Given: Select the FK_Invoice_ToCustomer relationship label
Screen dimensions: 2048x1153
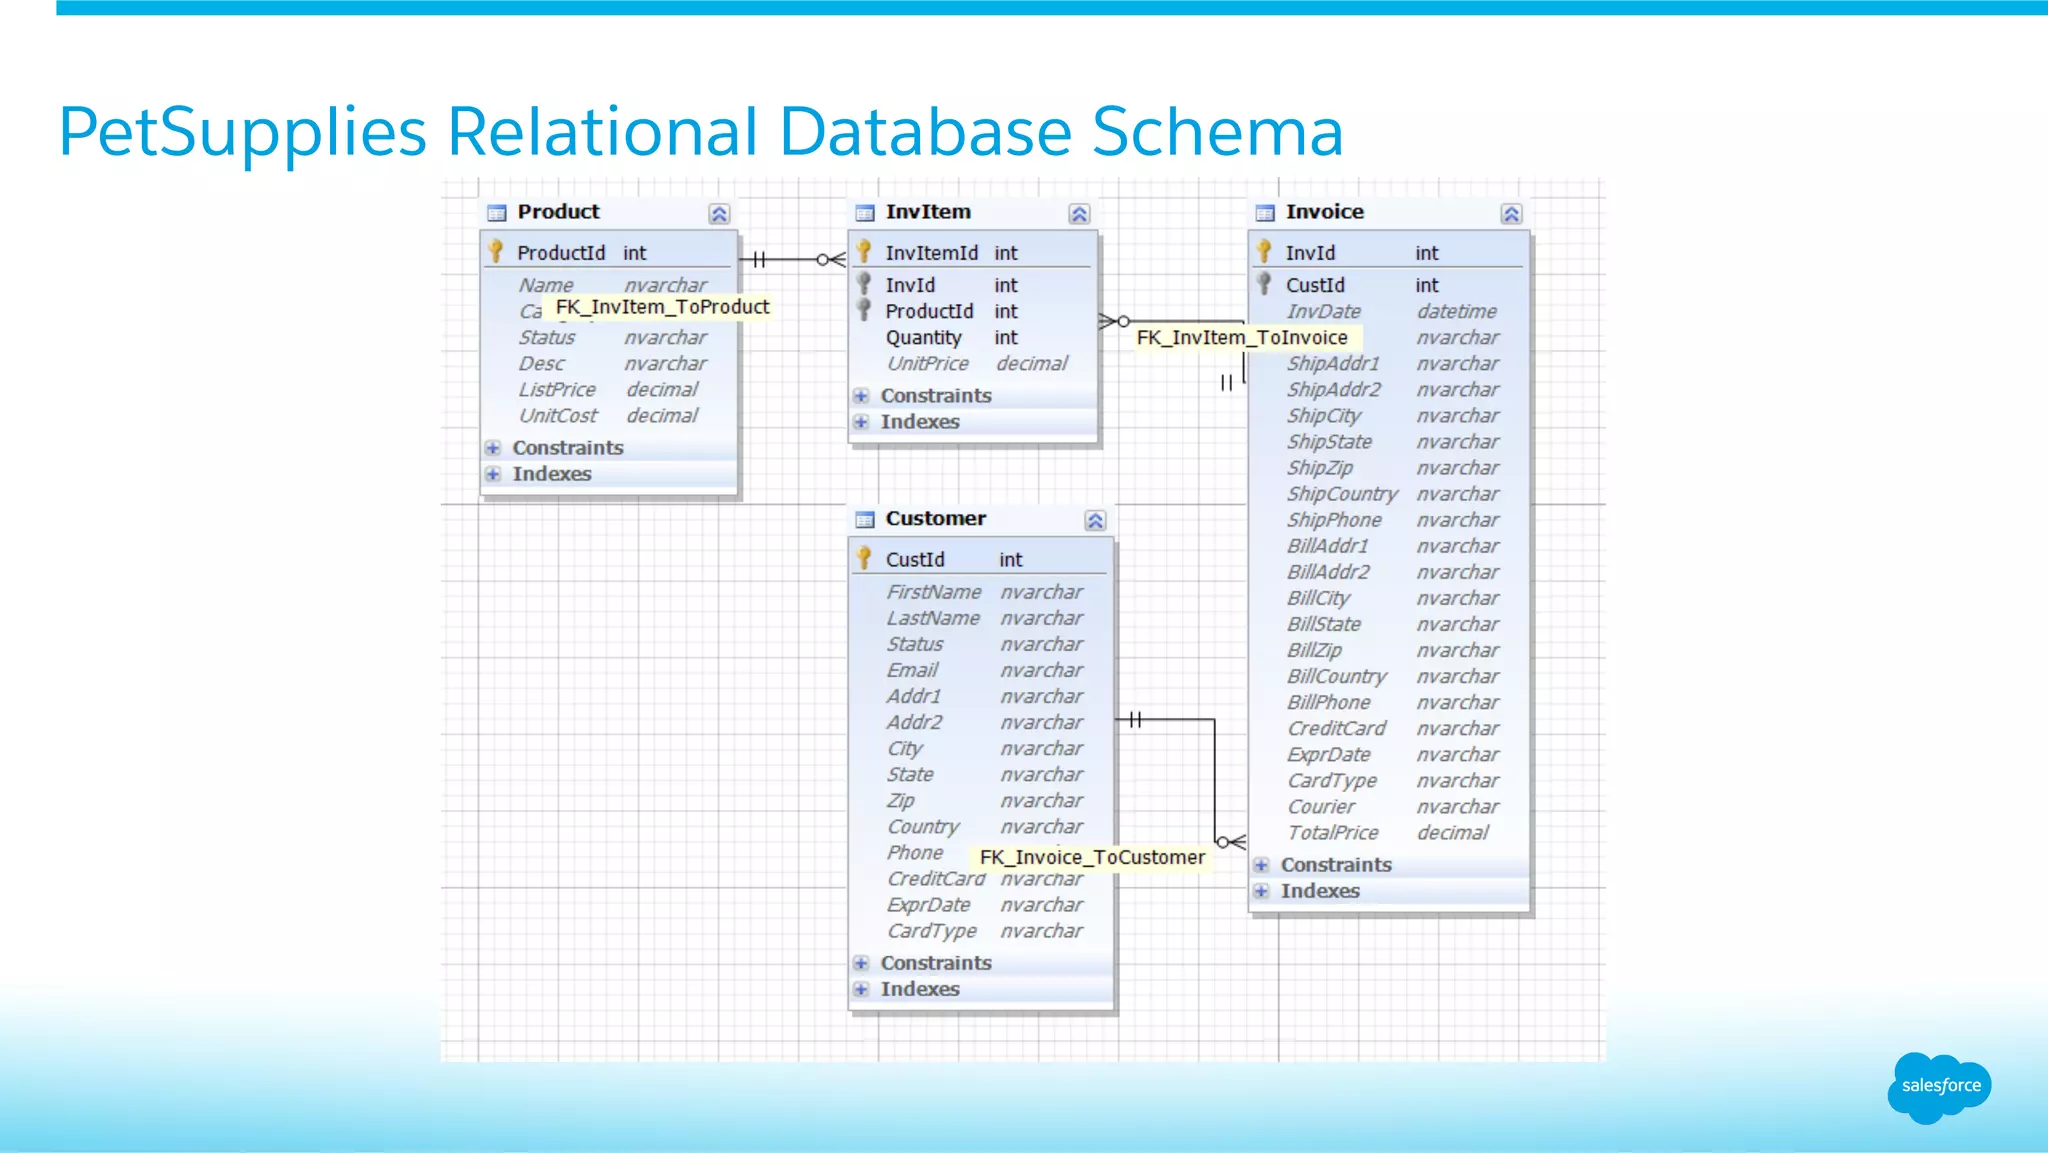Looking at the screenshot, I should pos(1092,857).
